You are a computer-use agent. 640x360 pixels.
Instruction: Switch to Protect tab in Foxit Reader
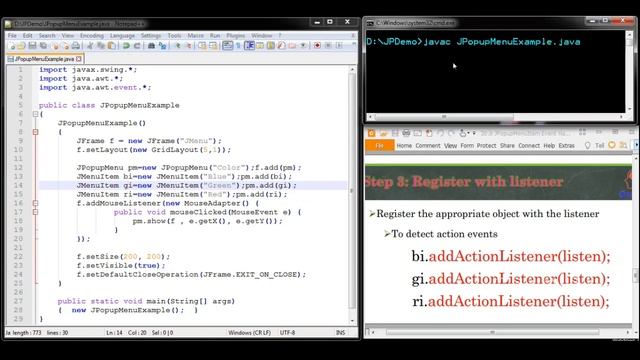coord(487,145)
